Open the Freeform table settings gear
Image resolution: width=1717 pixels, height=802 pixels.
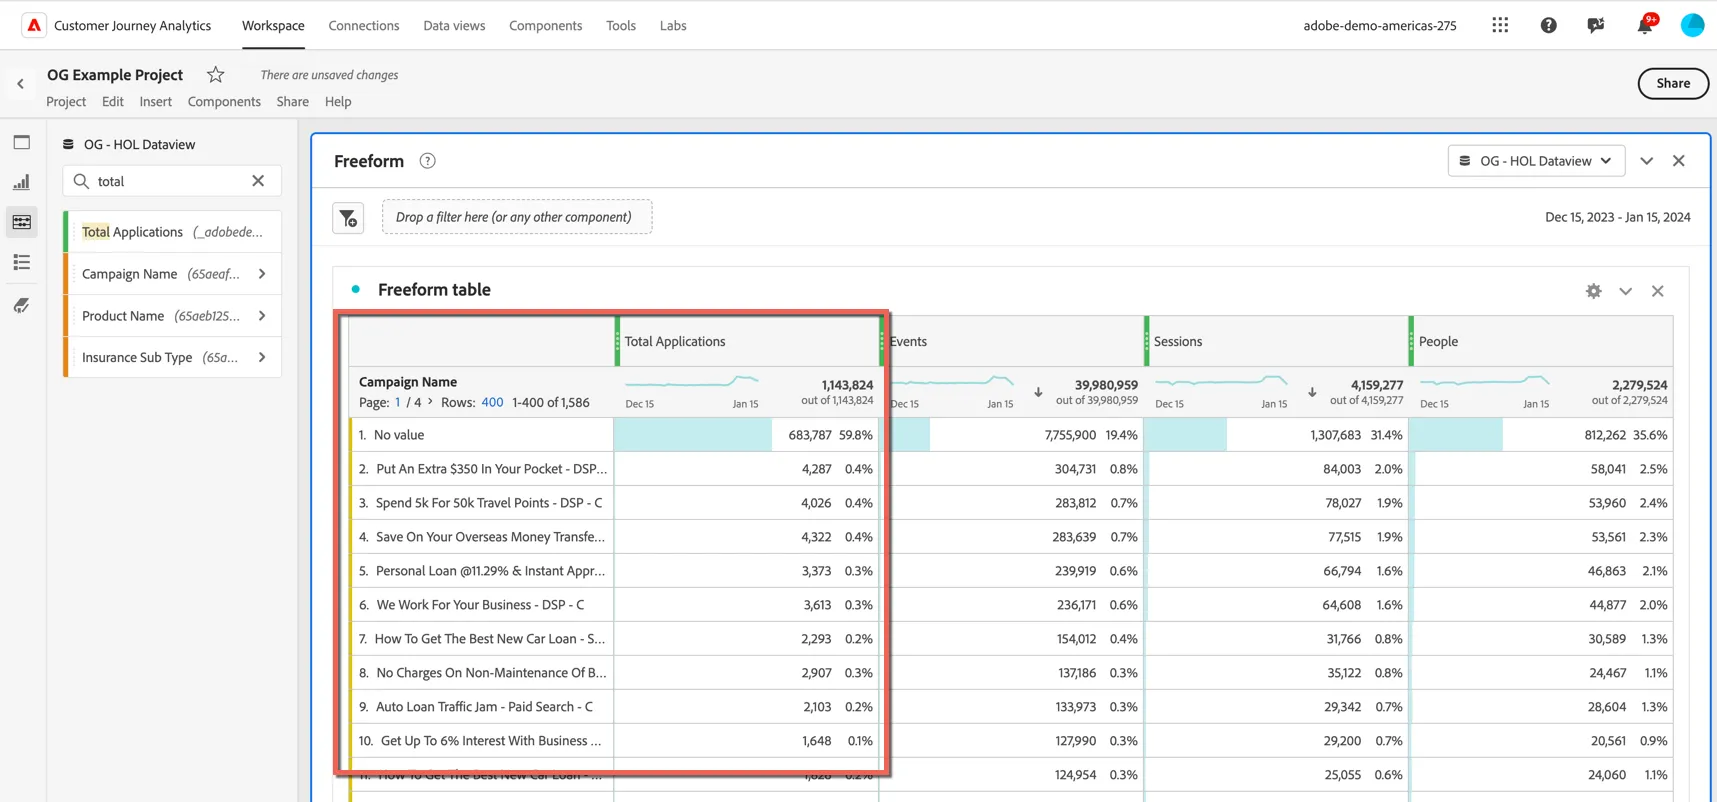(1594, 291)
